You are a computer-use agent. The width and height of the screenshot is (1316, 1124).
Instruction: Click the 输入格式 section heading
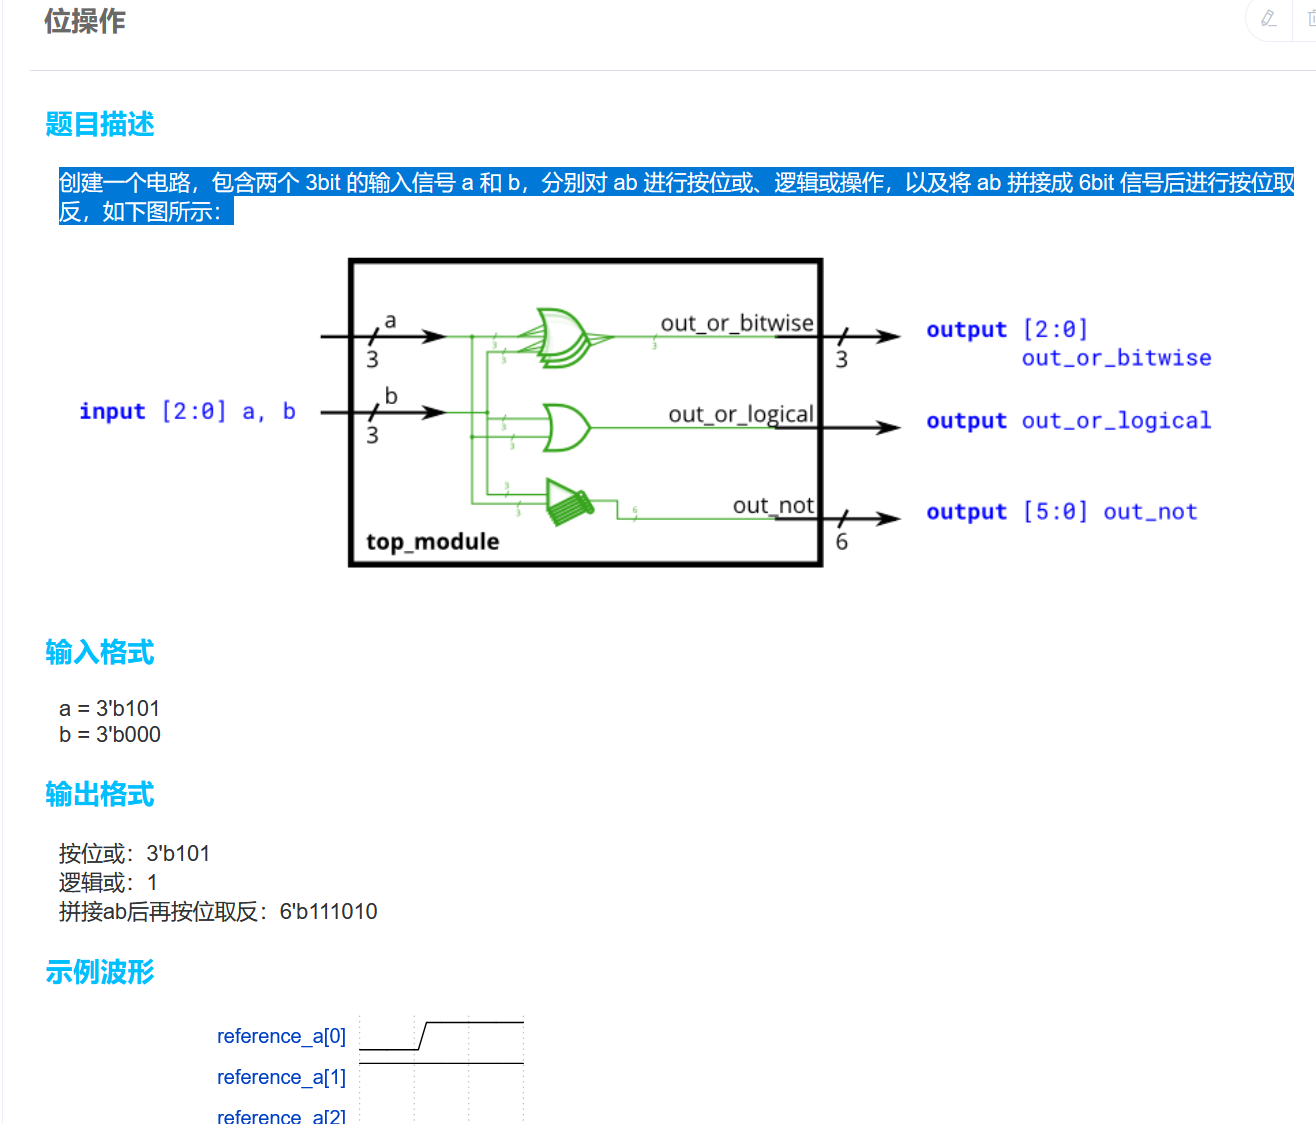tap(100, 652)
